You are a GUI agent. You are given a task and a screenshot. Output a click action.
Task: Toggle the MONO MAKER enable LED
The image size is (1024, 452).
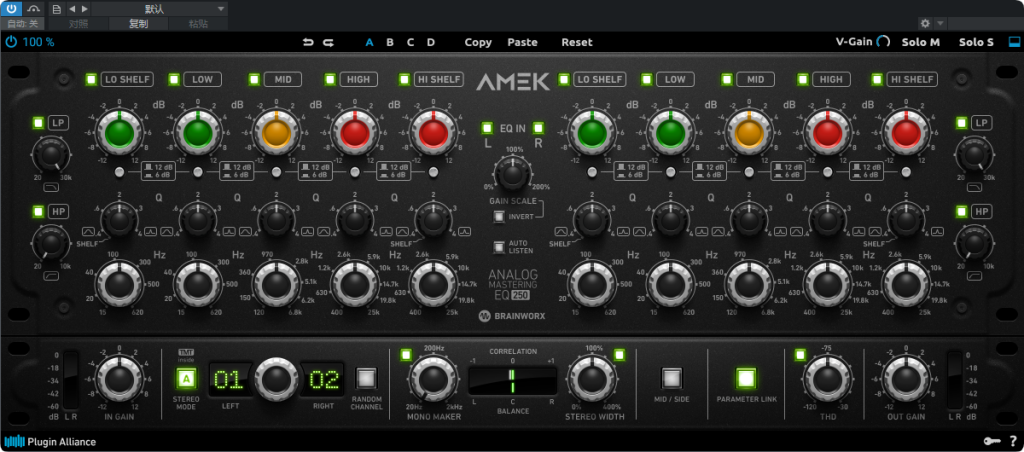click(406, 355)
